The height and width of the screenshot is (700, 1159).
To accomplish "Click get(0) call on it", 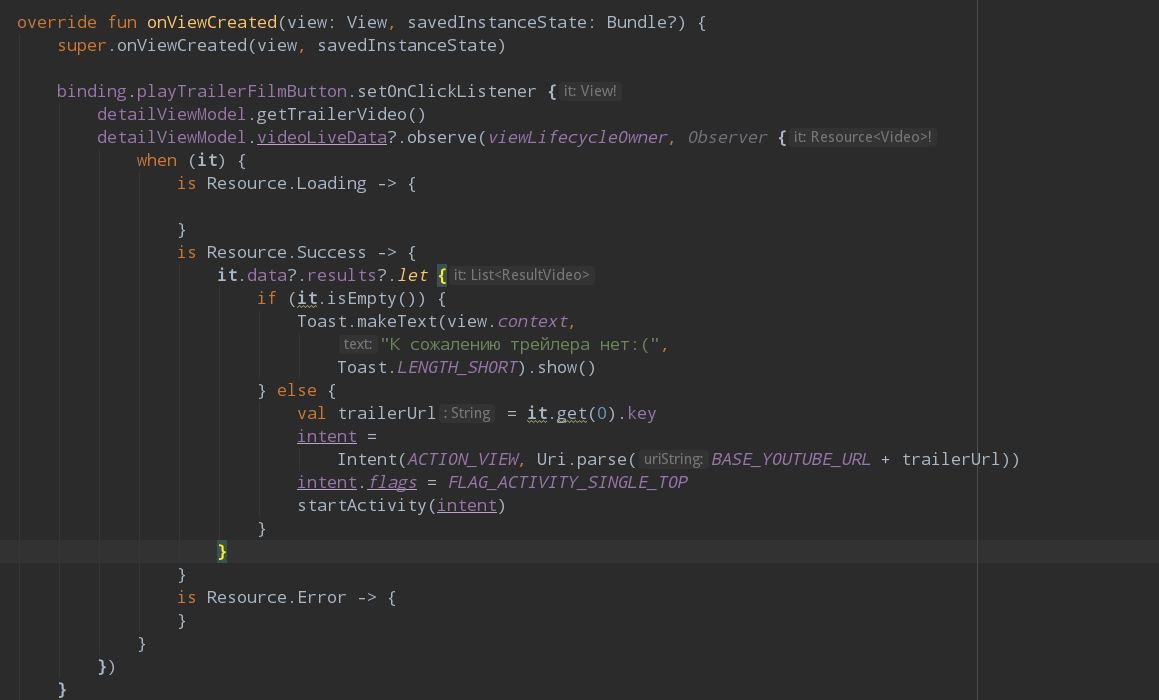I will coord(586,413).
